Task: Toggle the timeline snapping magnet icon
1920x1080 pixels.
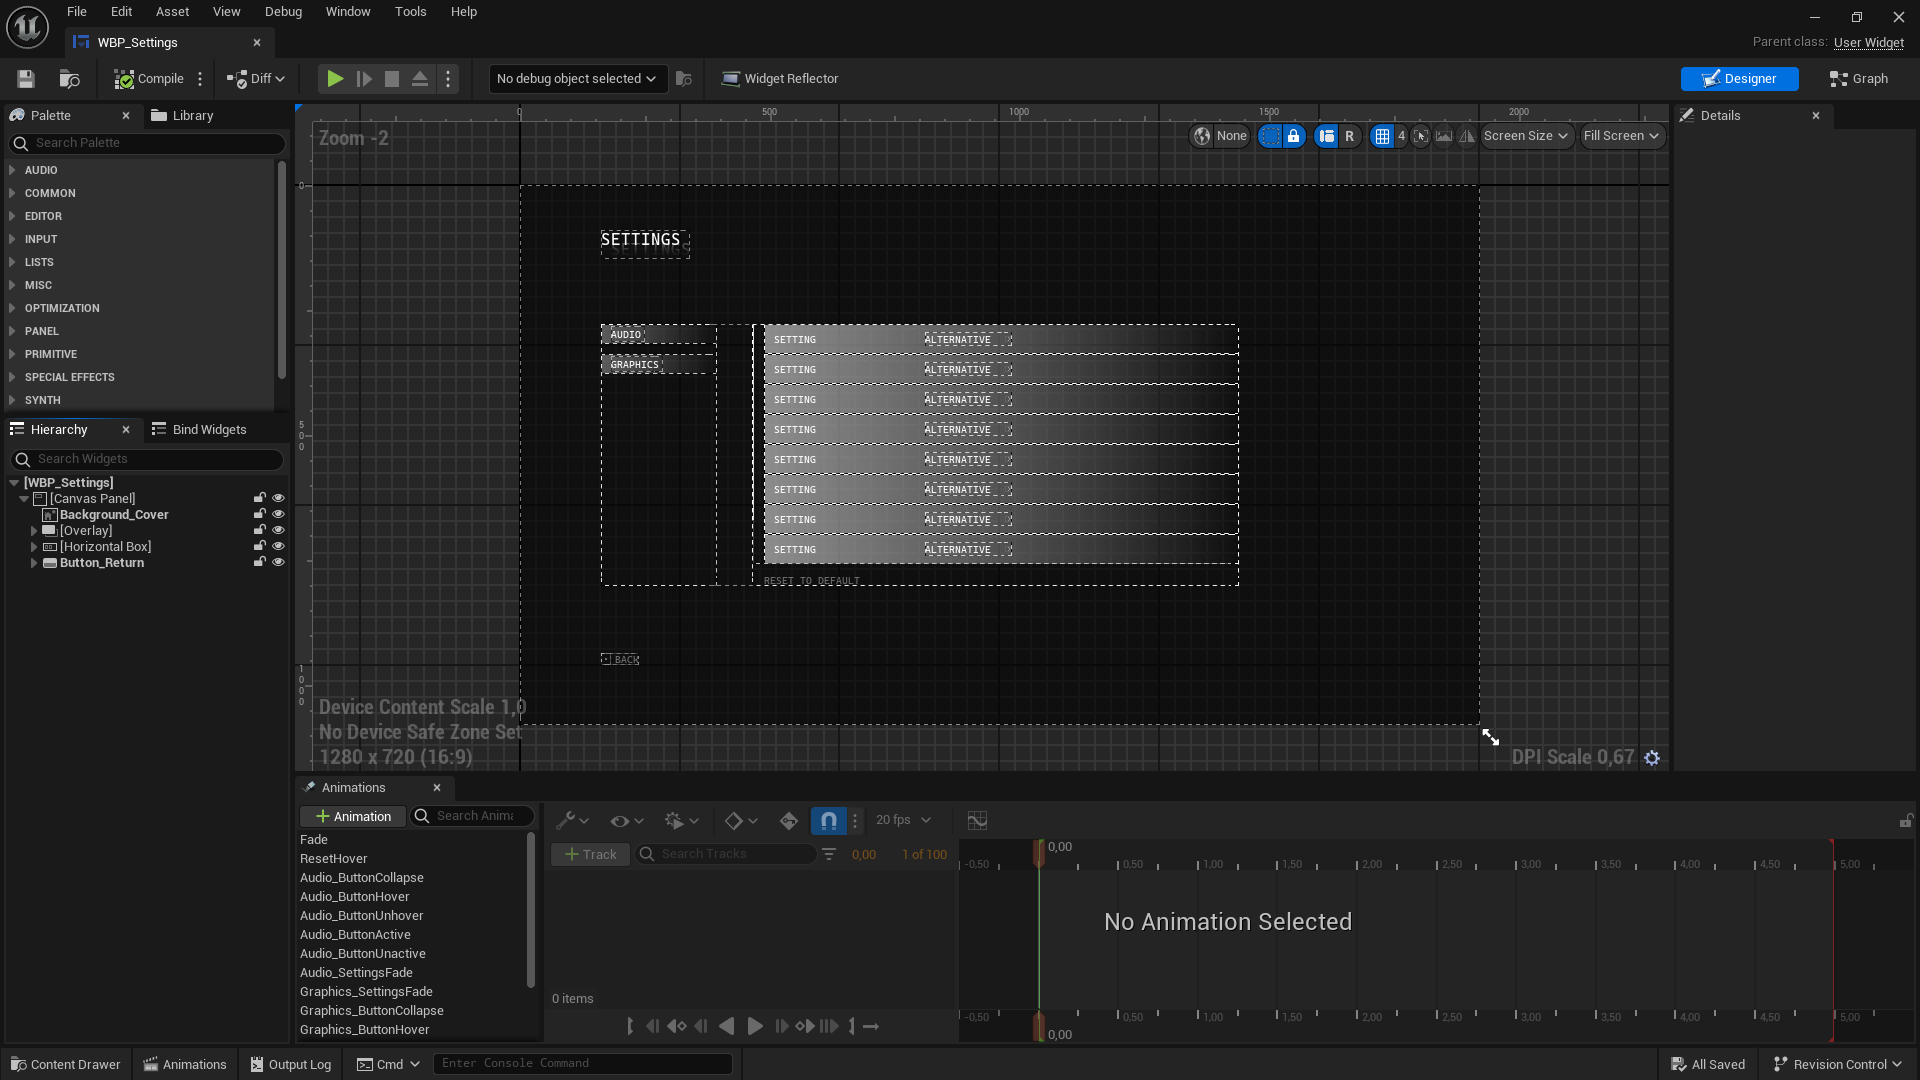Action: [829, 821]
